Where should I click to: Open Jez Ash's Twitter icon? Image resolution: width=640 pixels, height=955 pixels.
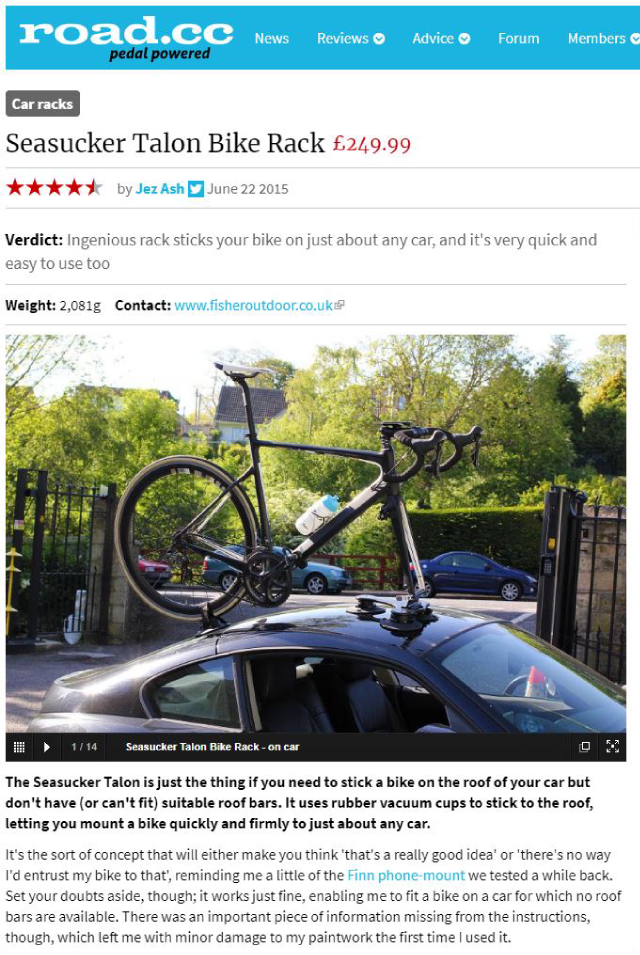tap(195, 189)
